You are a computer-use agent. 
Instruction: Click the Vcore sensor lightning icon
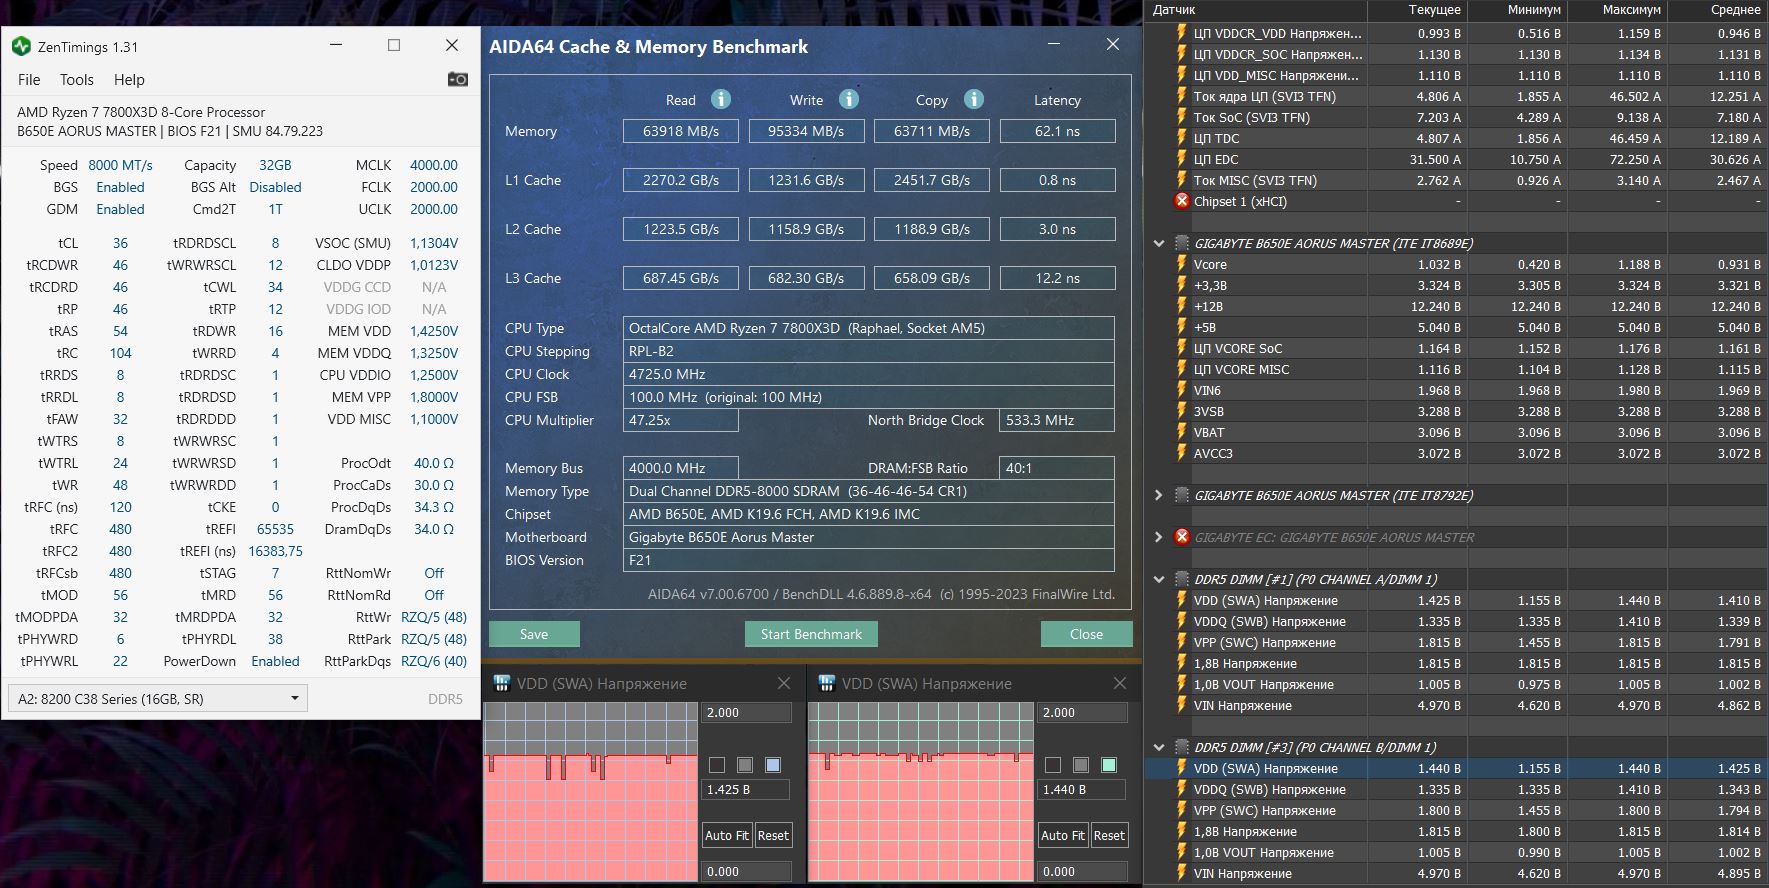point(1182,264)
